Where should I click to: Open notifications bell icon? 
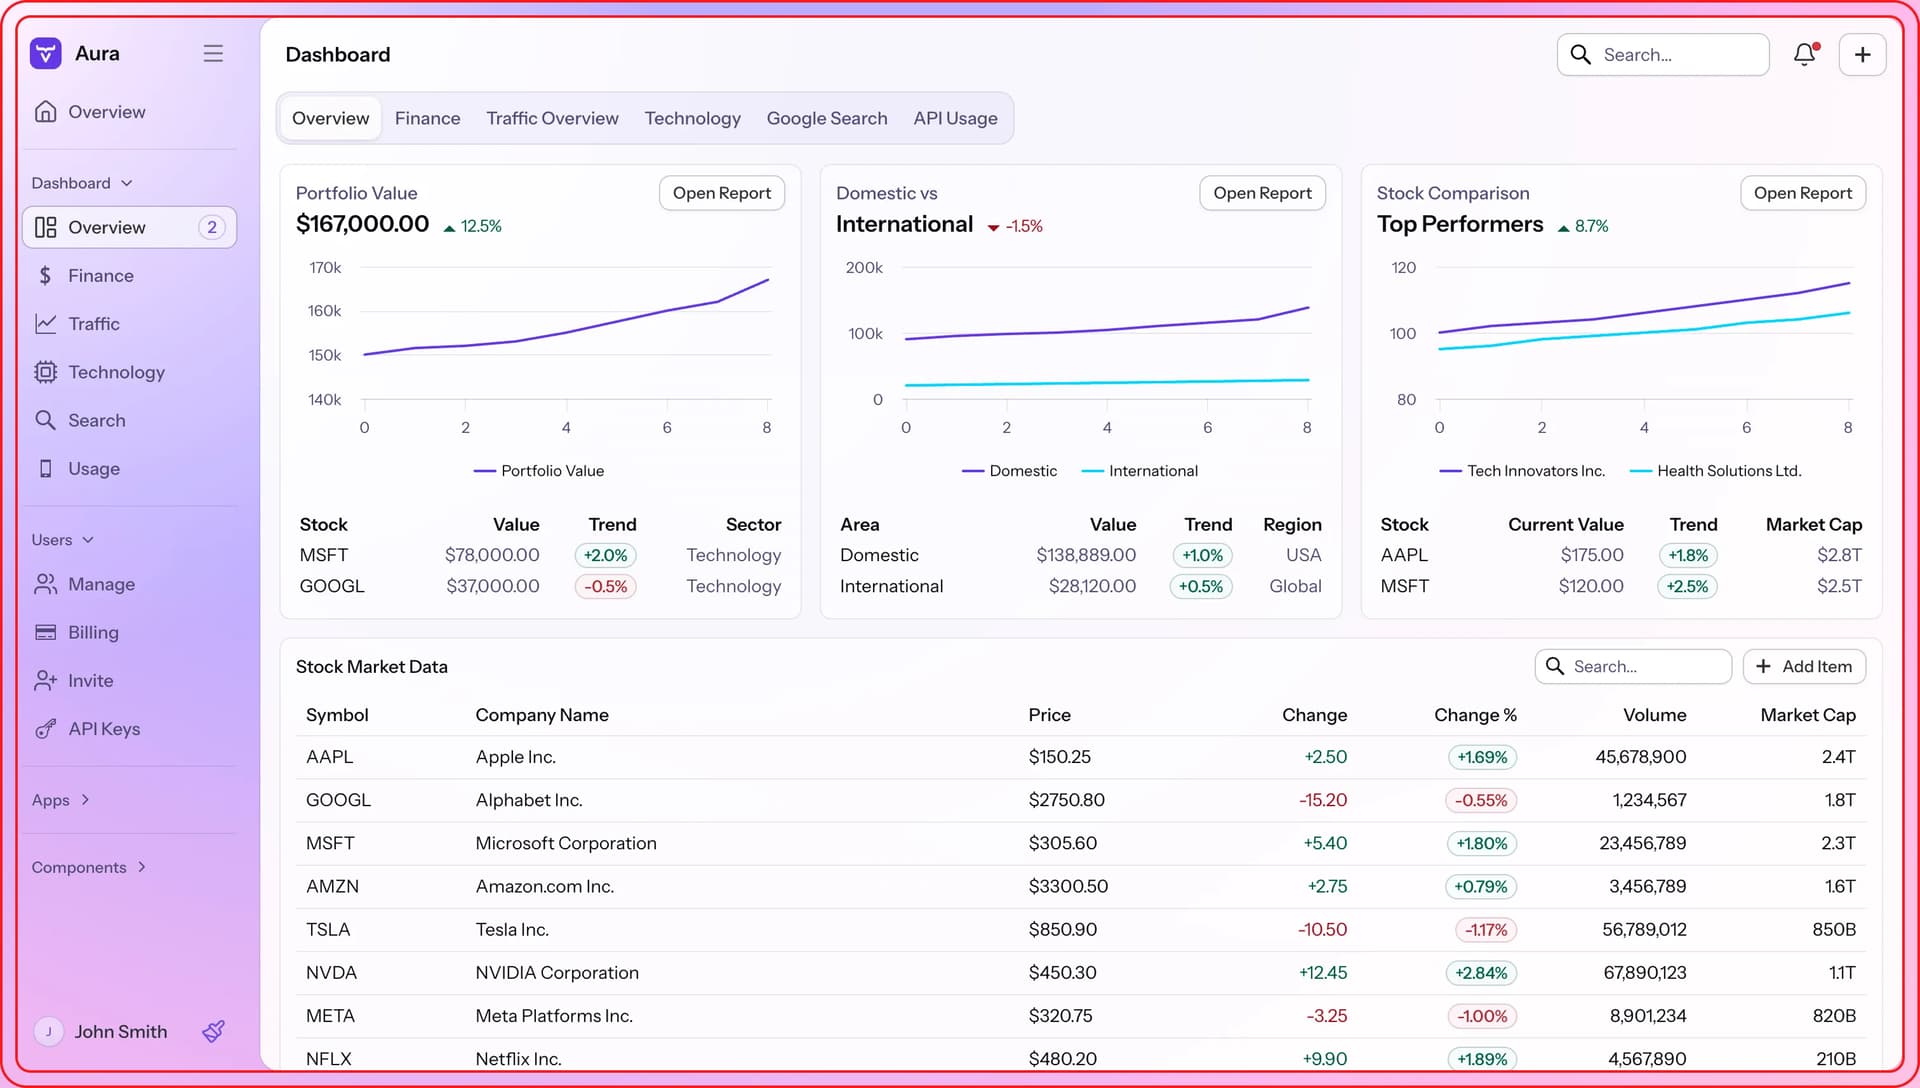[1804, 55]
